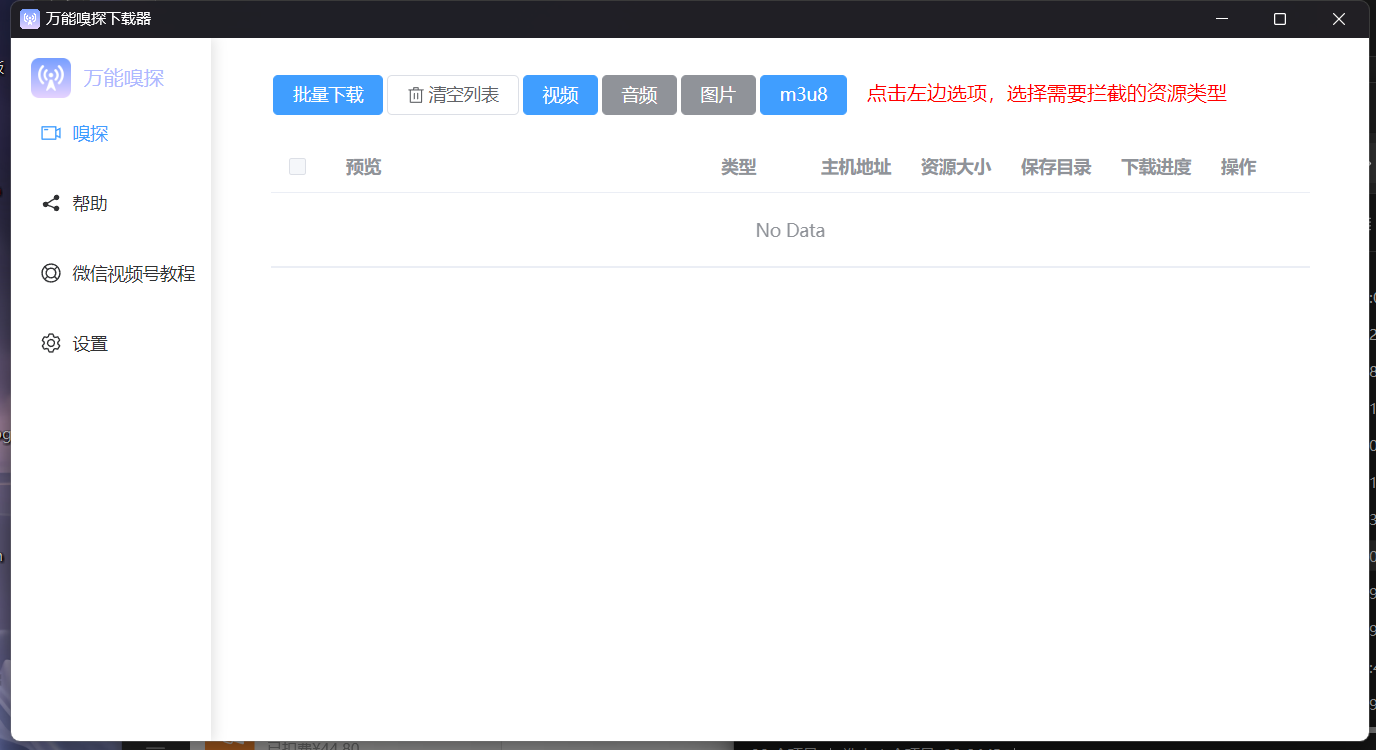Screen dimensions: 1376x750
Task: Tick the select-all checkbox in table header
Action: pyautogui.click(x=297, y=167)
